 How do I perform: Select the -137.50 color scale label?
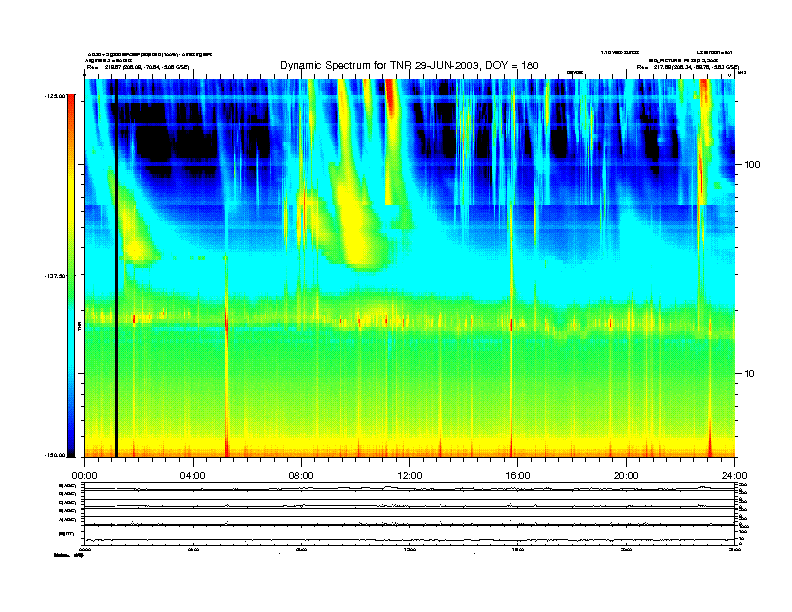point(55,276)
